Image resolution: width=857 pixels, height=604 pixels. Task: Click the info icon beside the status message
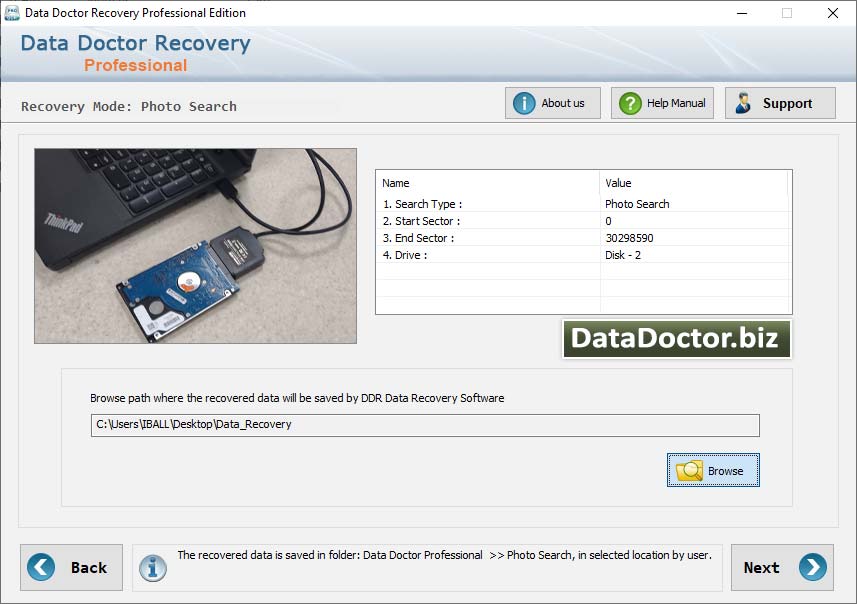point(152,568)
